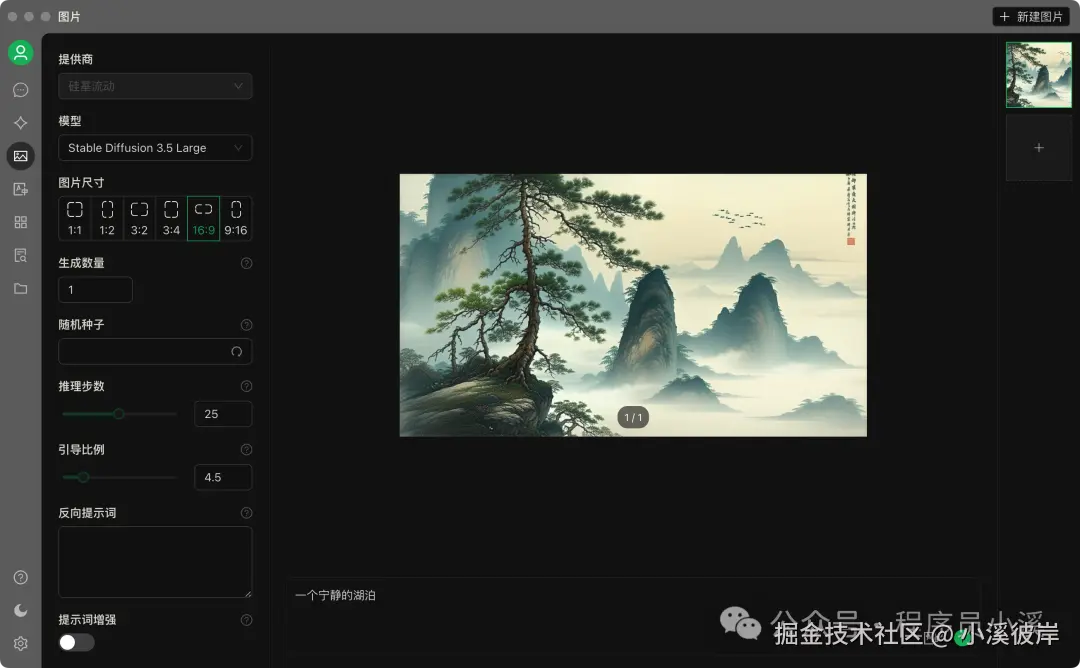Screen dimensions: 1080x668
Task: Open the image generation panel icon
Action: coord(21,156)
